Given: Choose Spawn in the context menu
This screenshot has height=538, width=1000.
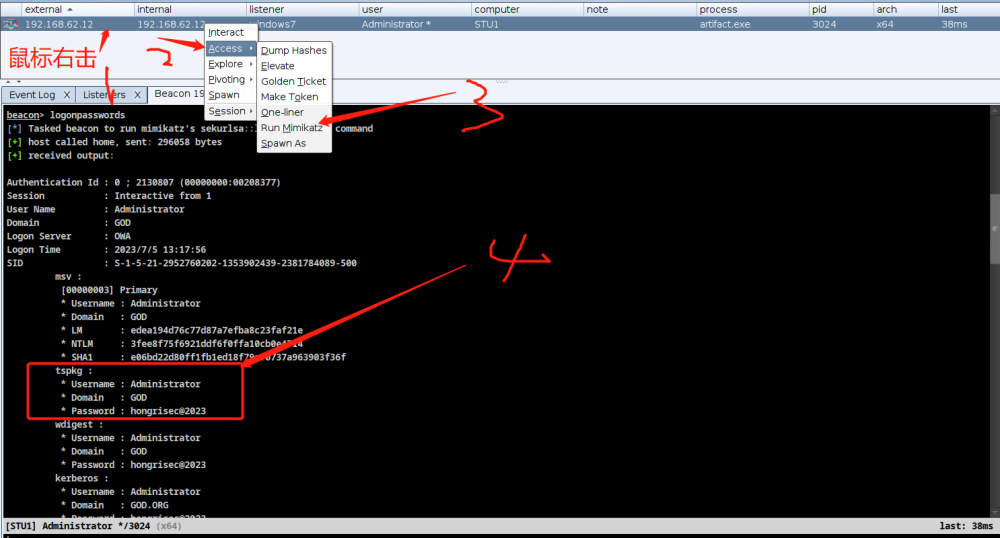Looking at the screenshot, I should [x=224, y=95].
